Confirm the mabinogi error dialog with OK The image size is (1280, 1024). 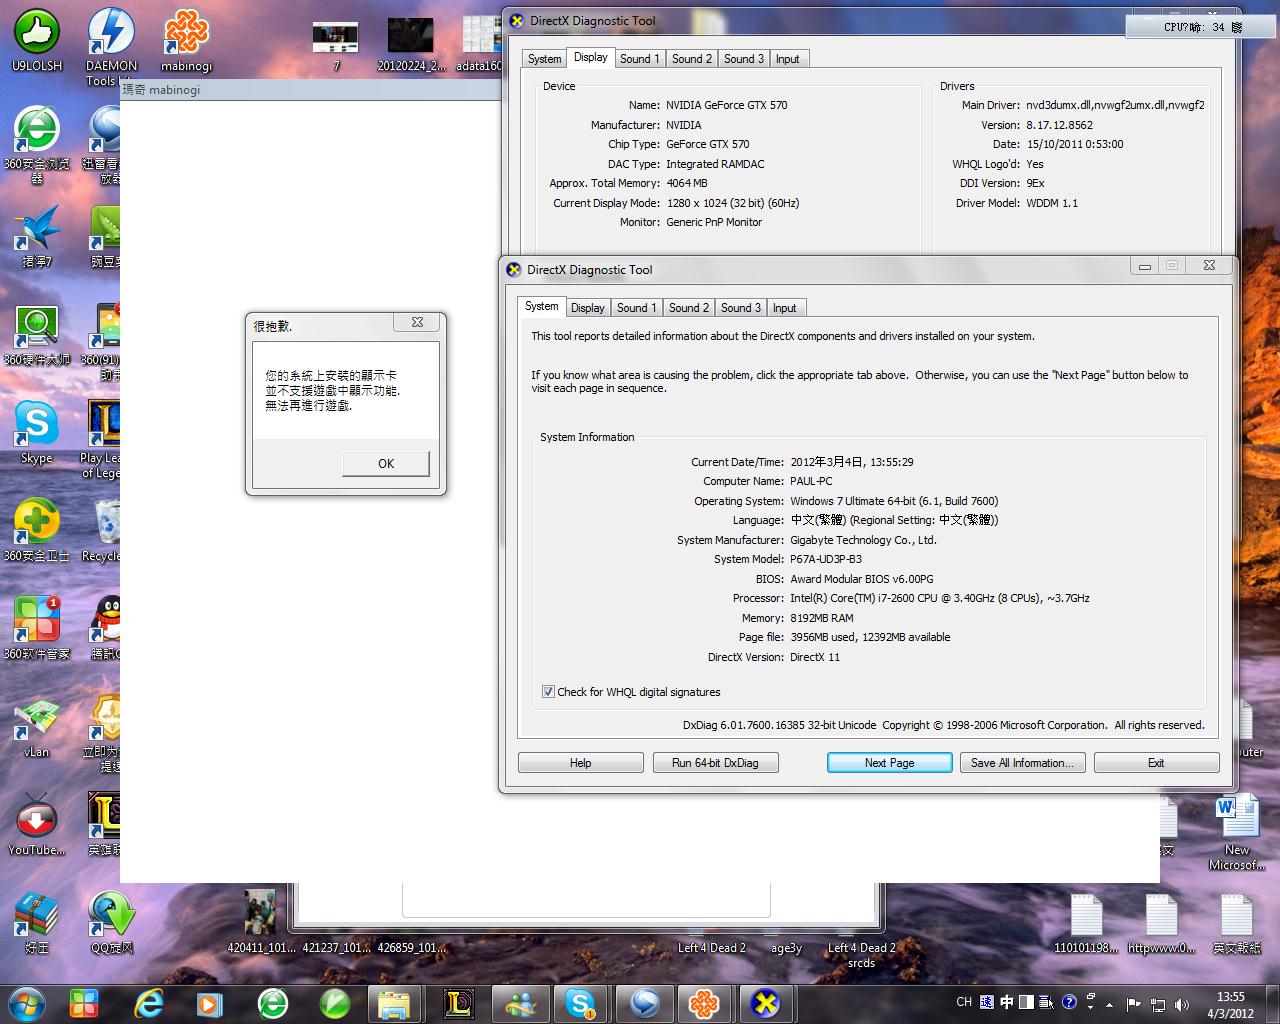point(386,464)
